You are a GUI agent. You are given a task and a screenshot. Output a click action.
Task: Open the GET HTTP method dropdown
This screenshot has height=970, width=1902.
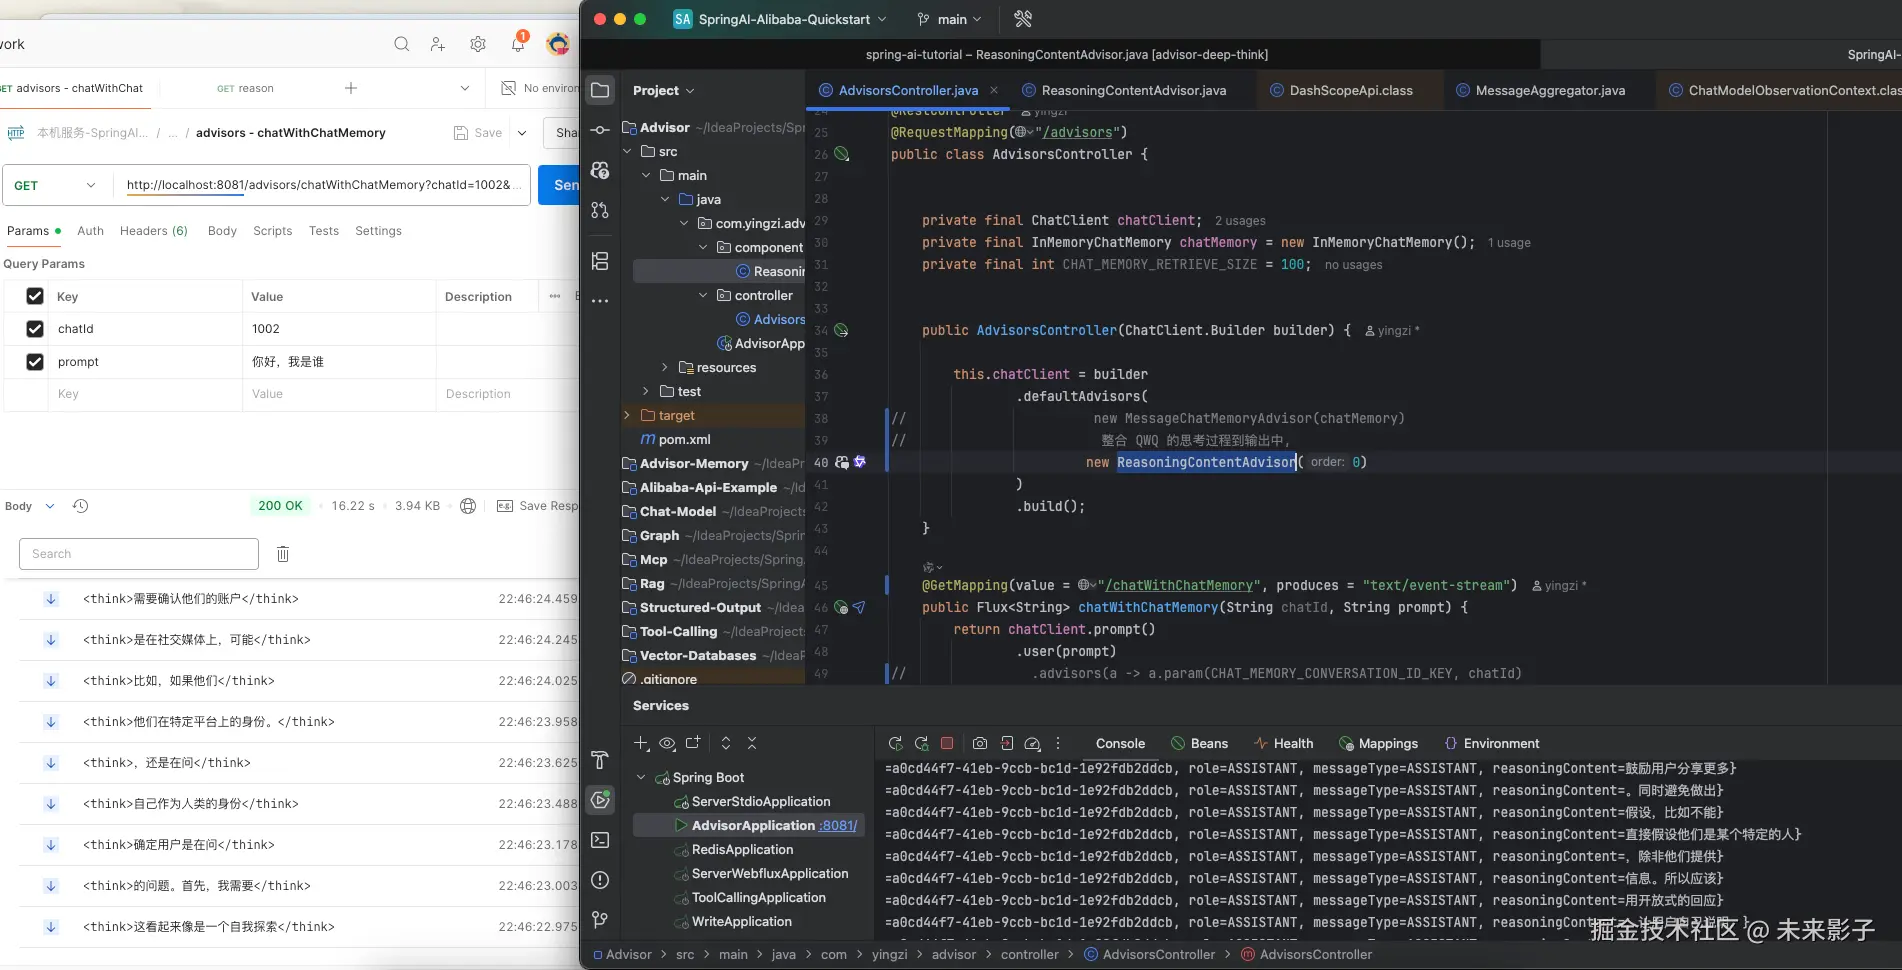[55, 185]
